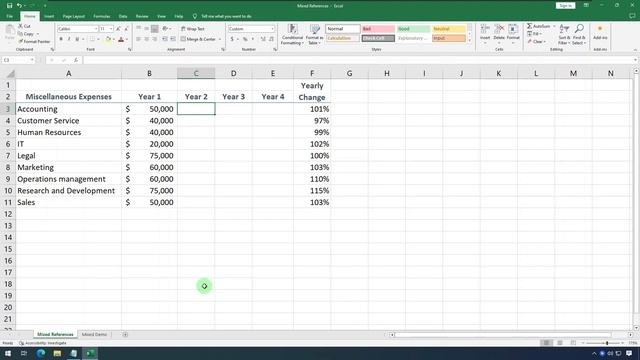Open Find & Select magnifier
Screen dimensions: 640x360
(x=579, y=34)
